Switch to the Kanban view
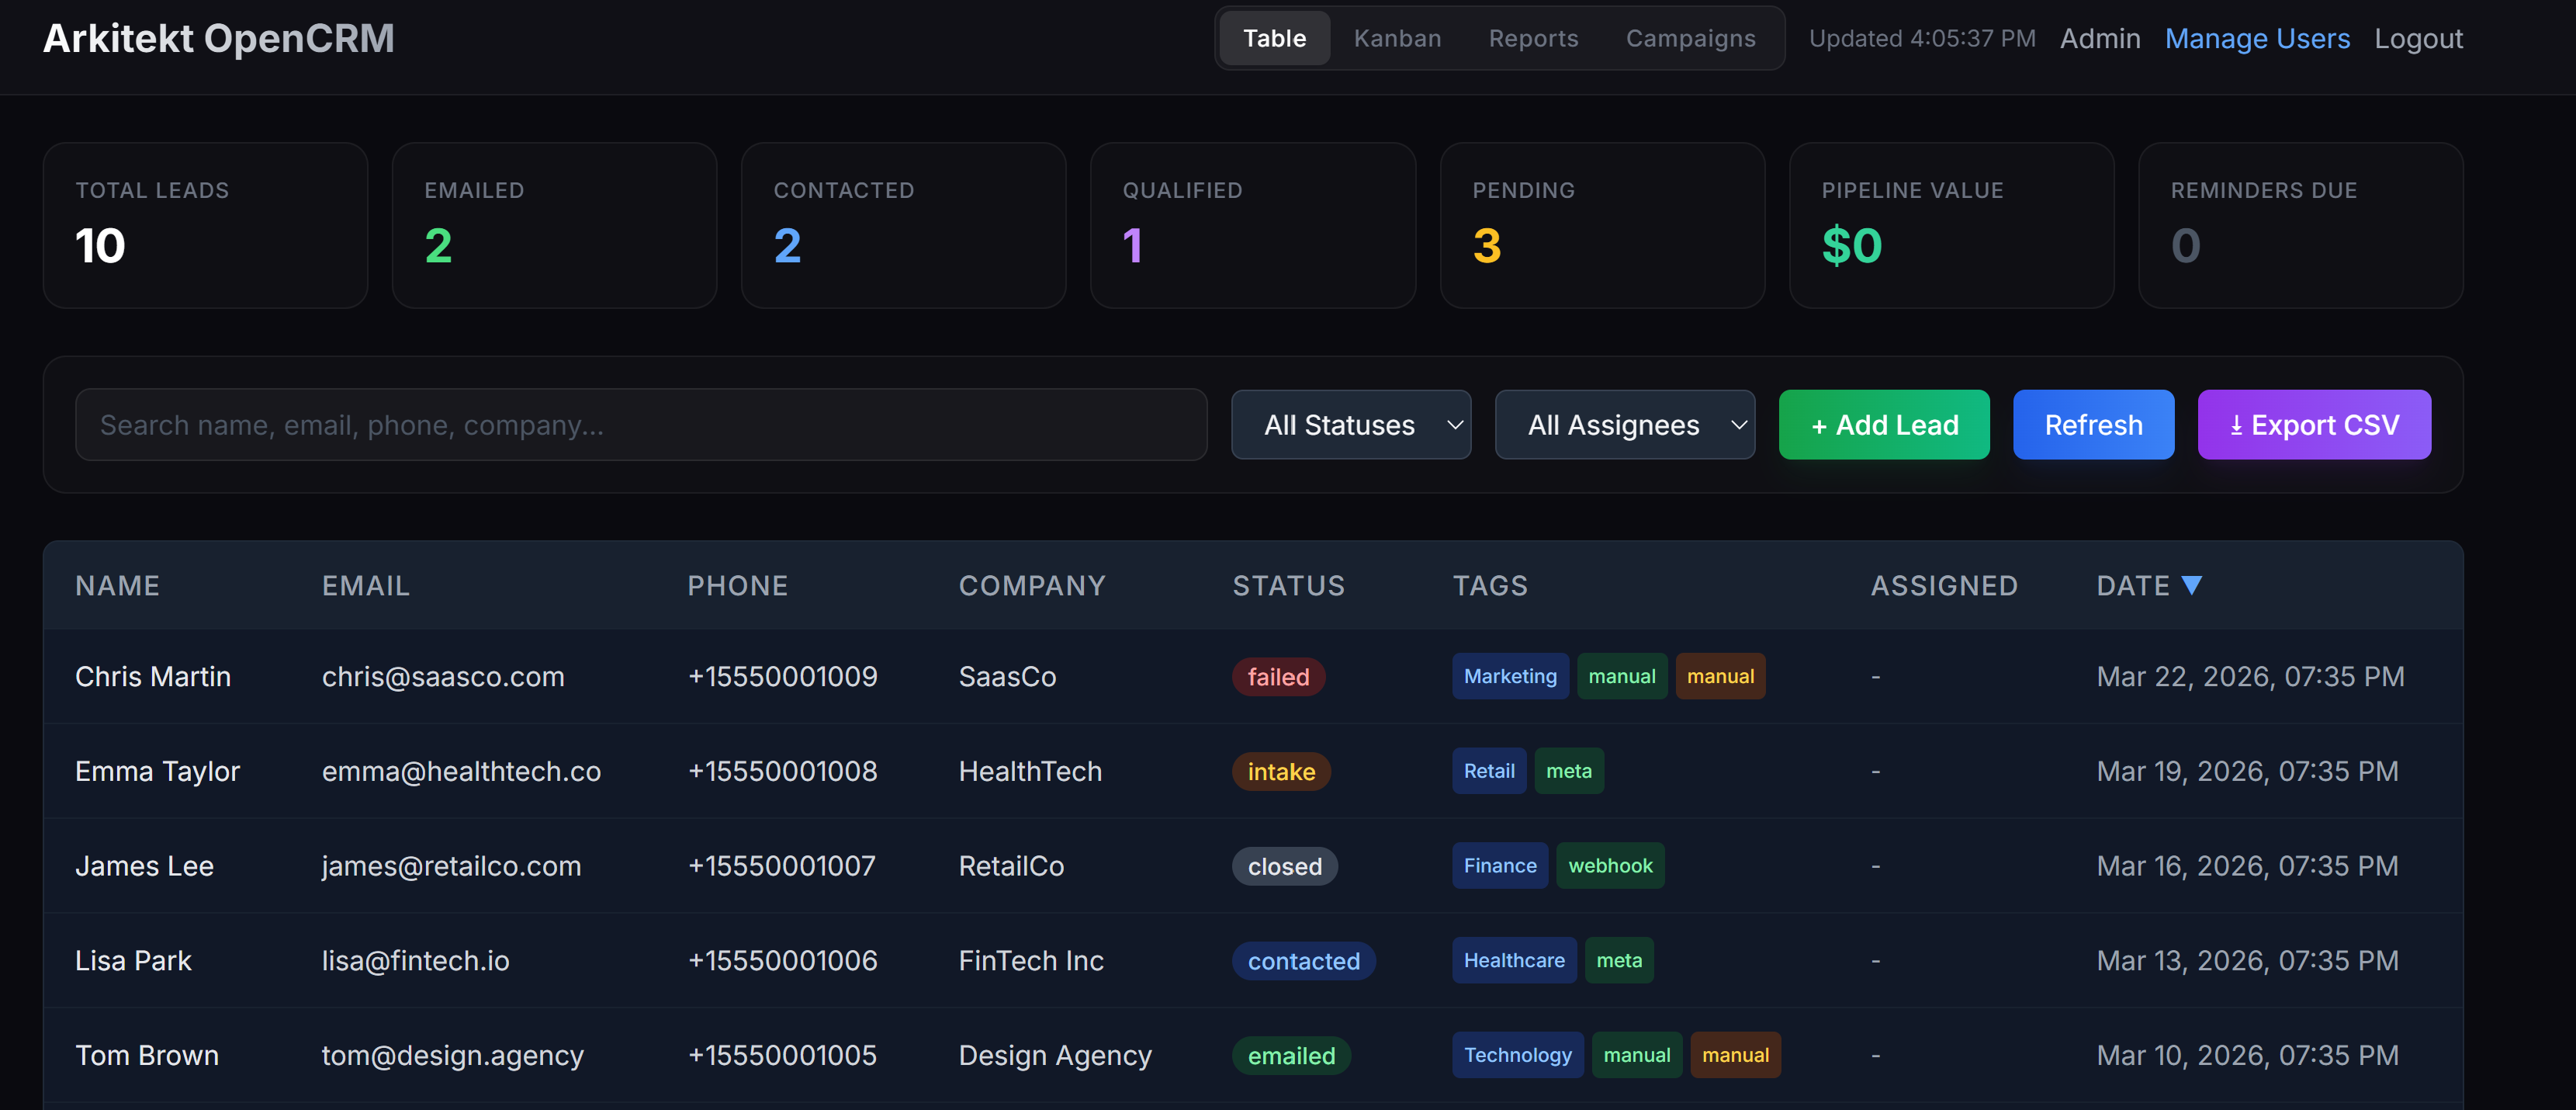Viewport: 2576px width, 1110px height. point(1397,38)
